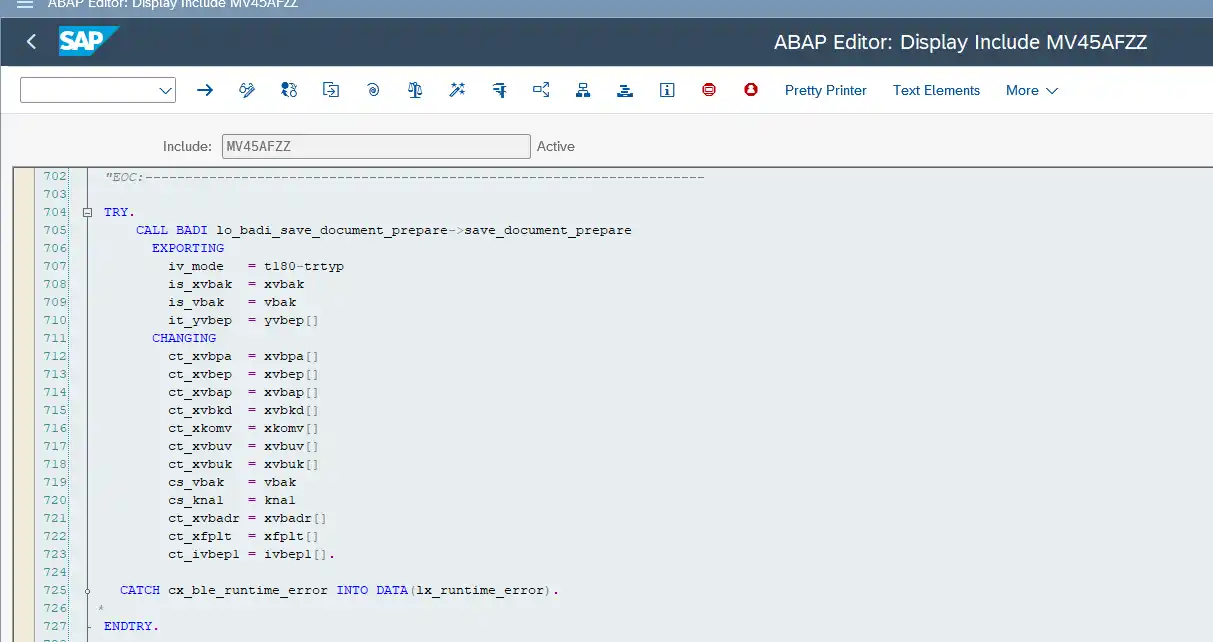Screen dimensions: 1213x642
Task: Click the spiral enhancement icon
Action: (373, 90)
